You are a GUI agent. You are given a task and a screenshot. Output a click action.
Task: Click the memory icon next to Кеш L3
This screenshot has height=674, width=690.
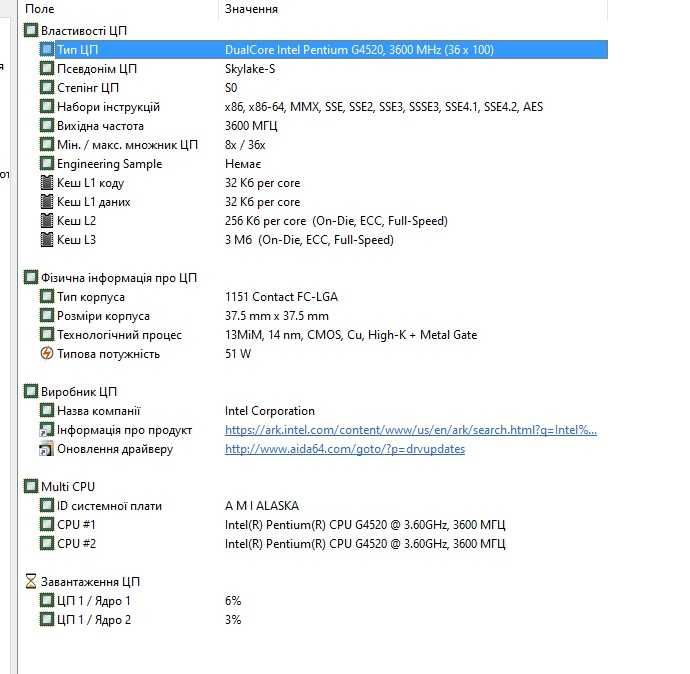(x=47, y=239)
